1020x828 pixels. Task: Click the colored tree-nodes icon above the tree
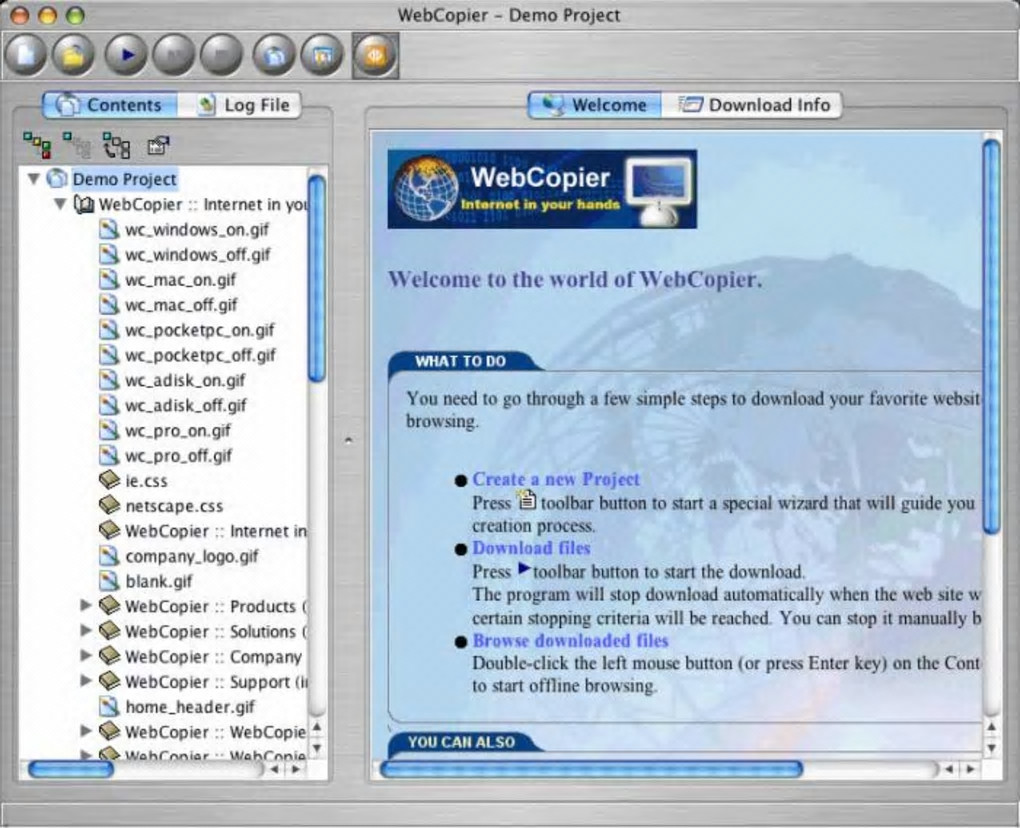[37, 144]
